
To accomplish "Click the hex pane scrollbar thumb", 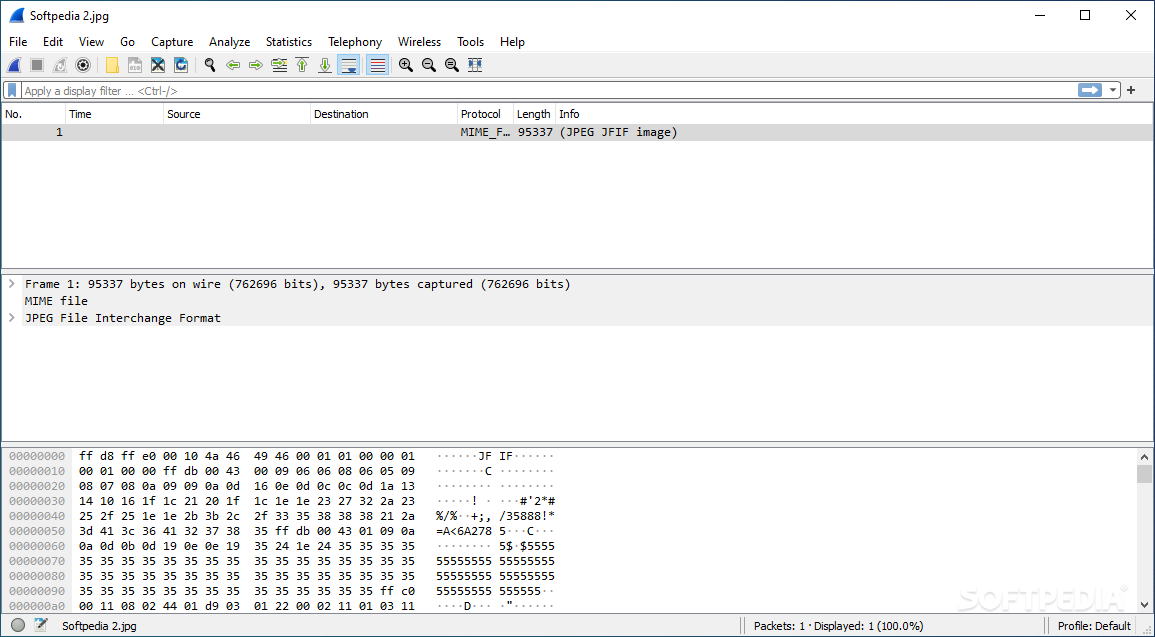I will pos(1144,474).
